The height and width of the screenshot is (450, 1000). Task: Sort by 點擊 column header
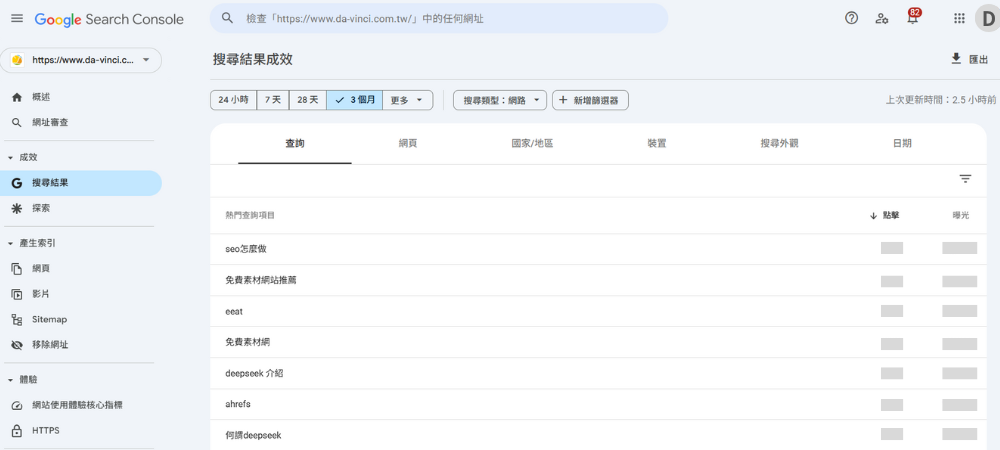point(885,215)
